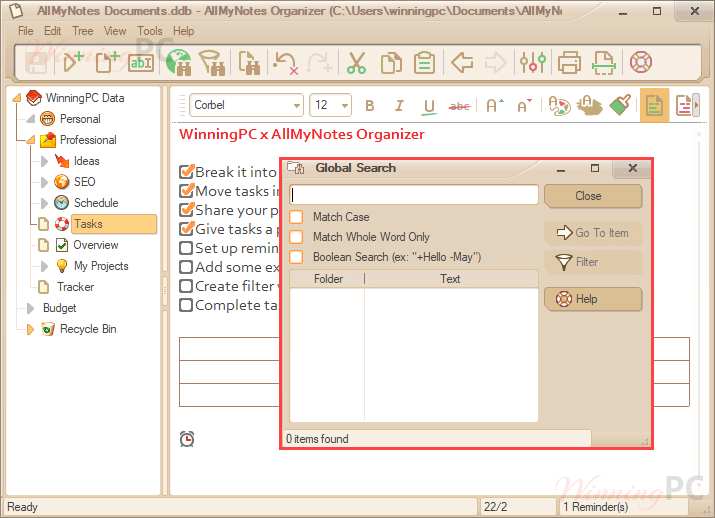
Task: Copy using the double-page toolbar icon
Action: [391, 62]
